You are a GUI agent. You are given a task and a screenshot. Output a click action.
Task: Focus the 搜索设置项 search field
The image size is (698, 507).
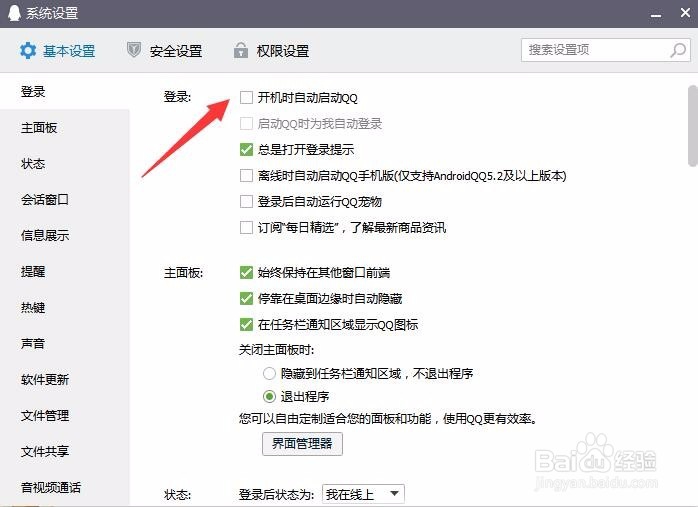(606, 50)
